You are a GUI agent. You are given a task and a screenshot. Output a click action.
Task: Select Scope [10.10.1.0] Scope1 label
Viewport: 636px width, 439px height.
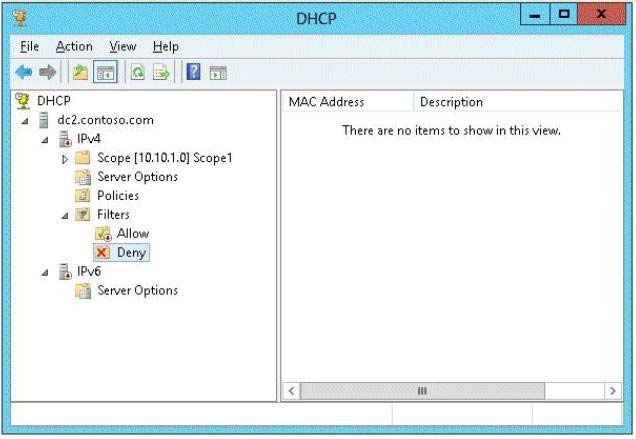[x=165, y=158]
